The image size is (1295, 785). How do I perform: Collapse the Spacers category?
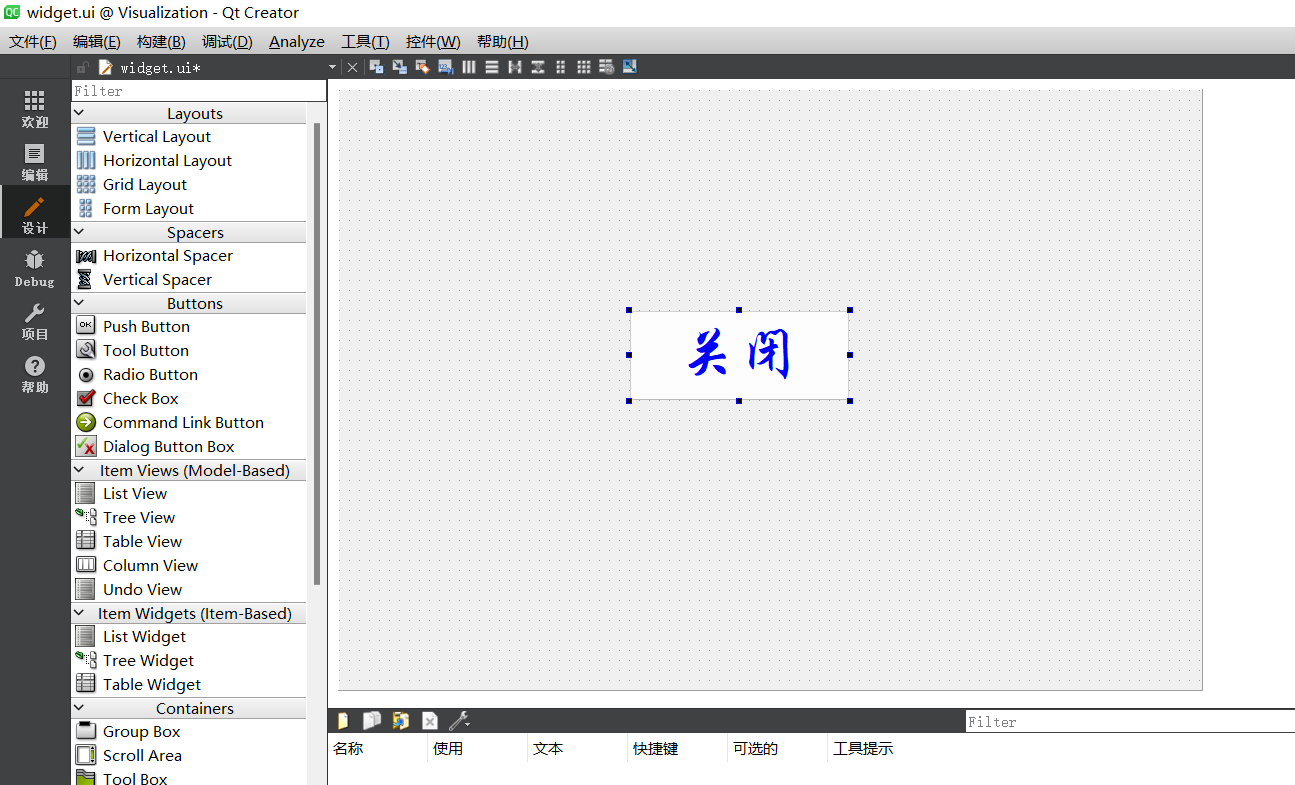tap(79, 232)
